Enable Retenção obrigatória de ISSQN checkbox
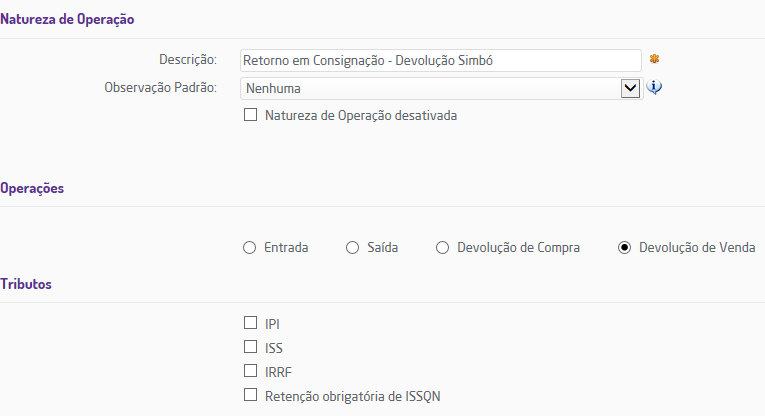 pos(250,395)
